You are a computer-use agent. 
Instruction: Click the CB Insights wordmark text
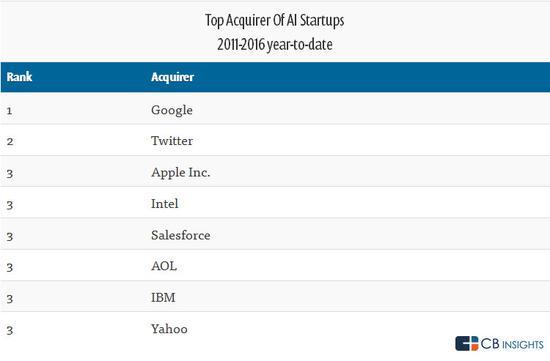512,344
